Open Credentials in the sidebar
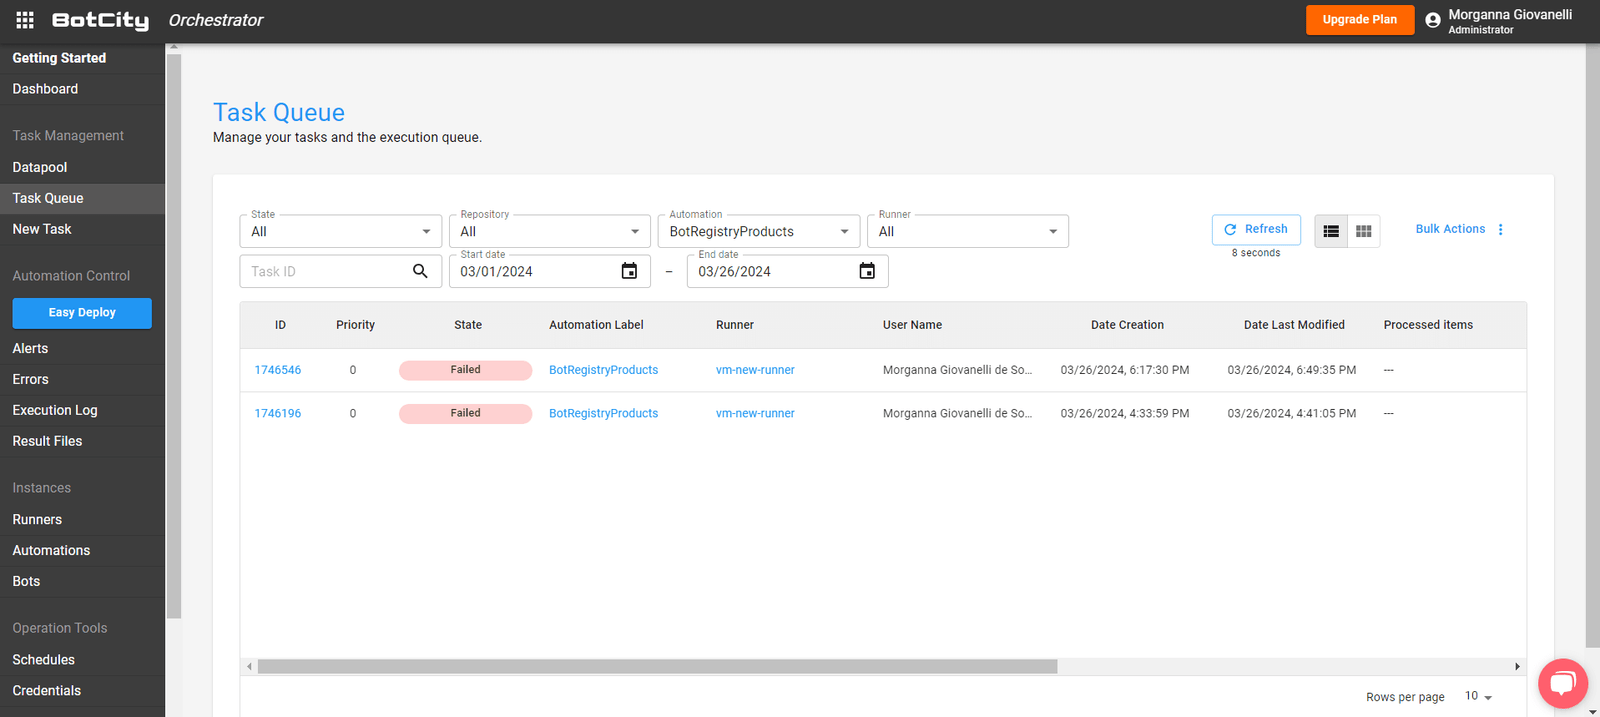1600x717 pixels. coord(47,690)
